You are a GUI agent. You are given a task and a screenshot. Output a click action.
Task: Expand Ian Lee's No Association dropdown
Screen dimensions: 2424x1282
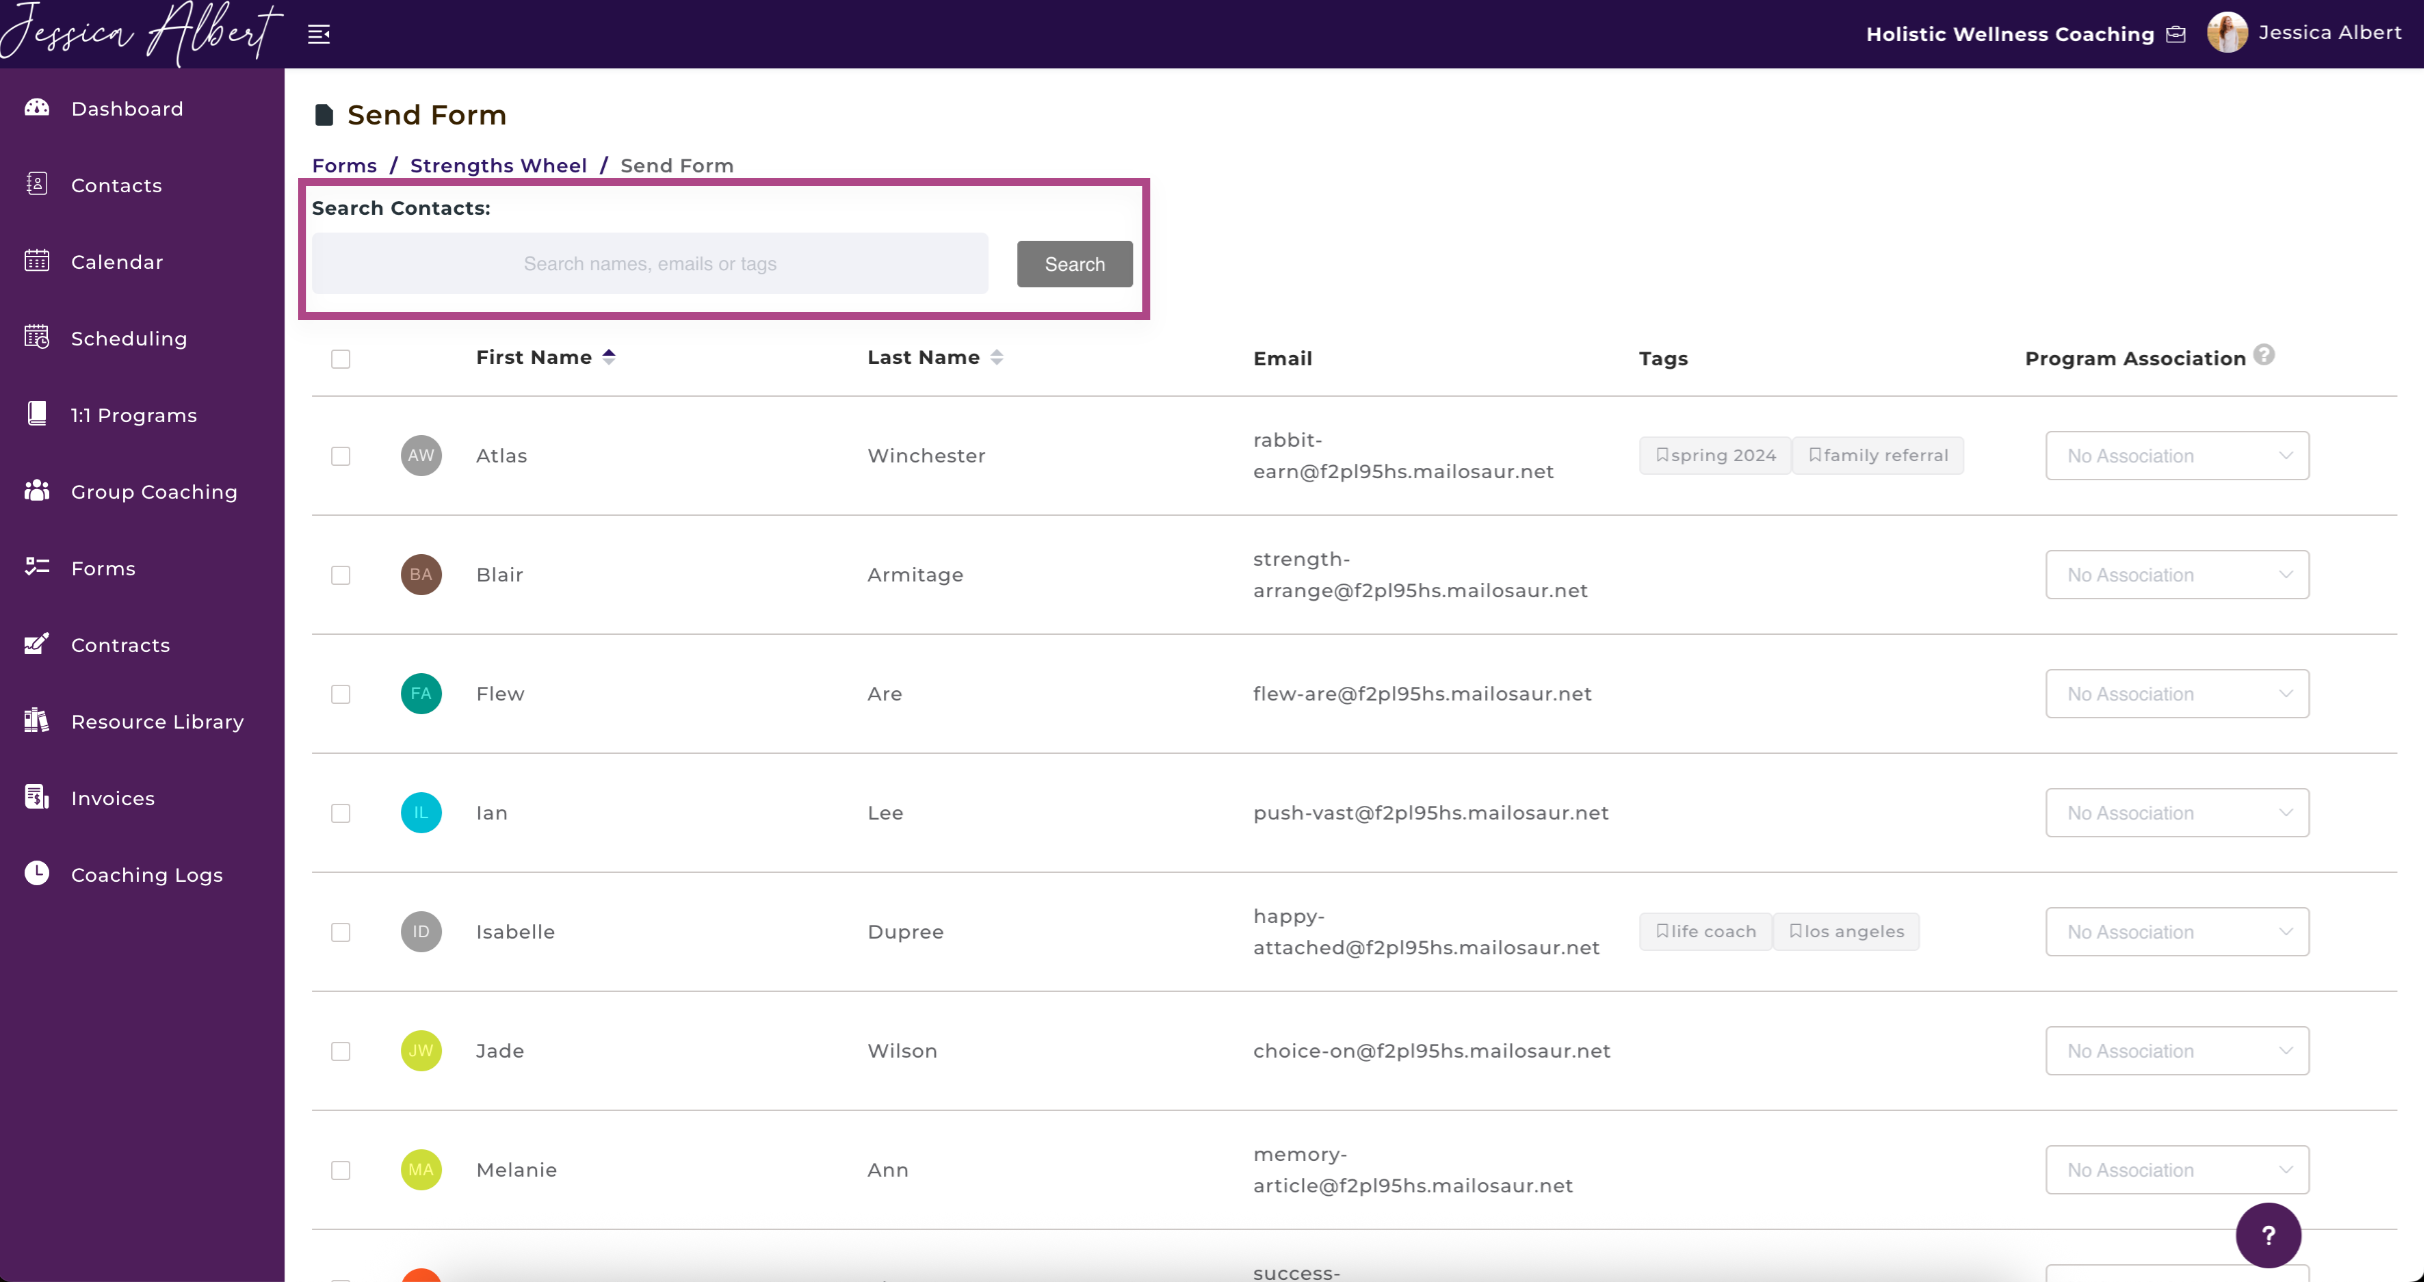pyautogui.click(x=2177, y=812)
